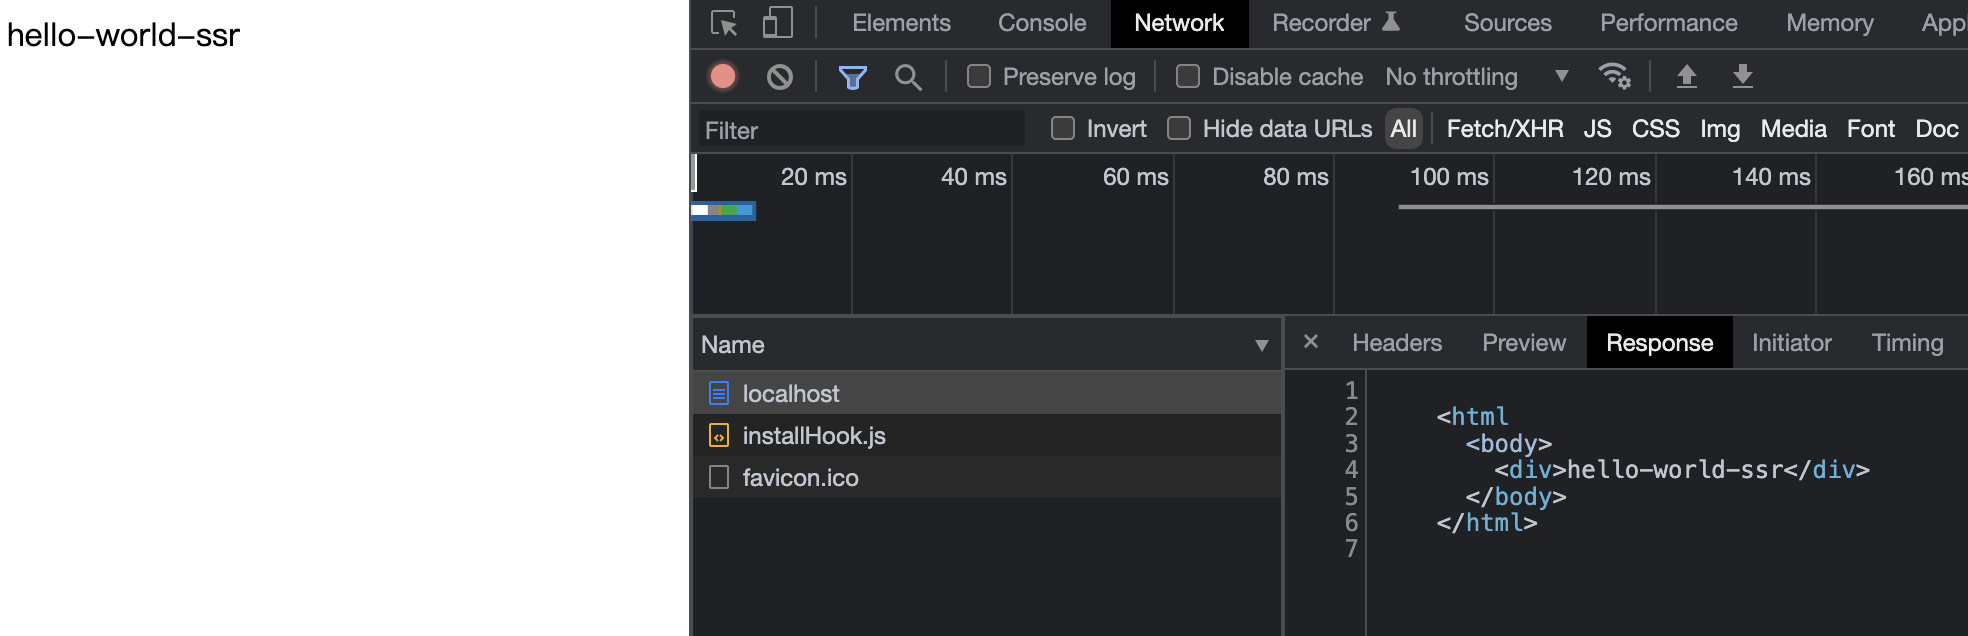Stop recording network log
The height and width of the screenshot is (636, 1968).
[x=723, y=77]
